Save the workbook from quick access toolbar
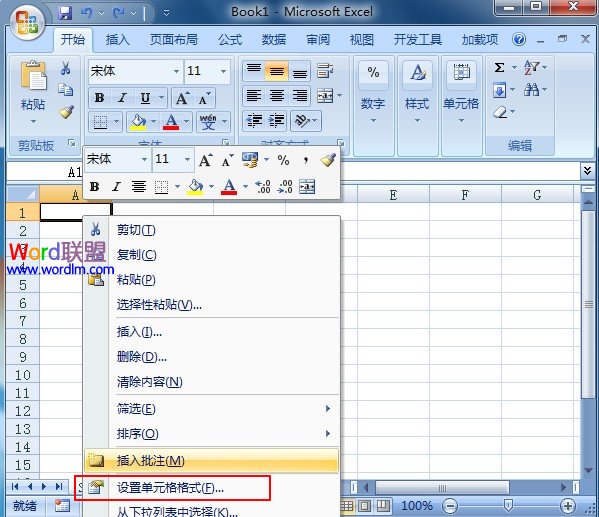Screen dimensions: 599x517 [x=65, y=13]
